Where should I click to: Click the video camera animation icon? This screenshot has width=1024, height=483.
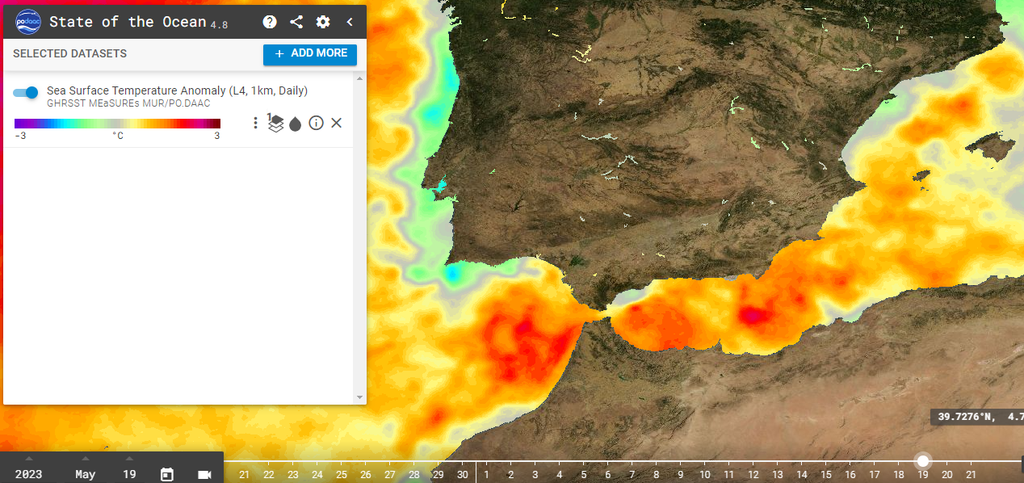point(205,474)
